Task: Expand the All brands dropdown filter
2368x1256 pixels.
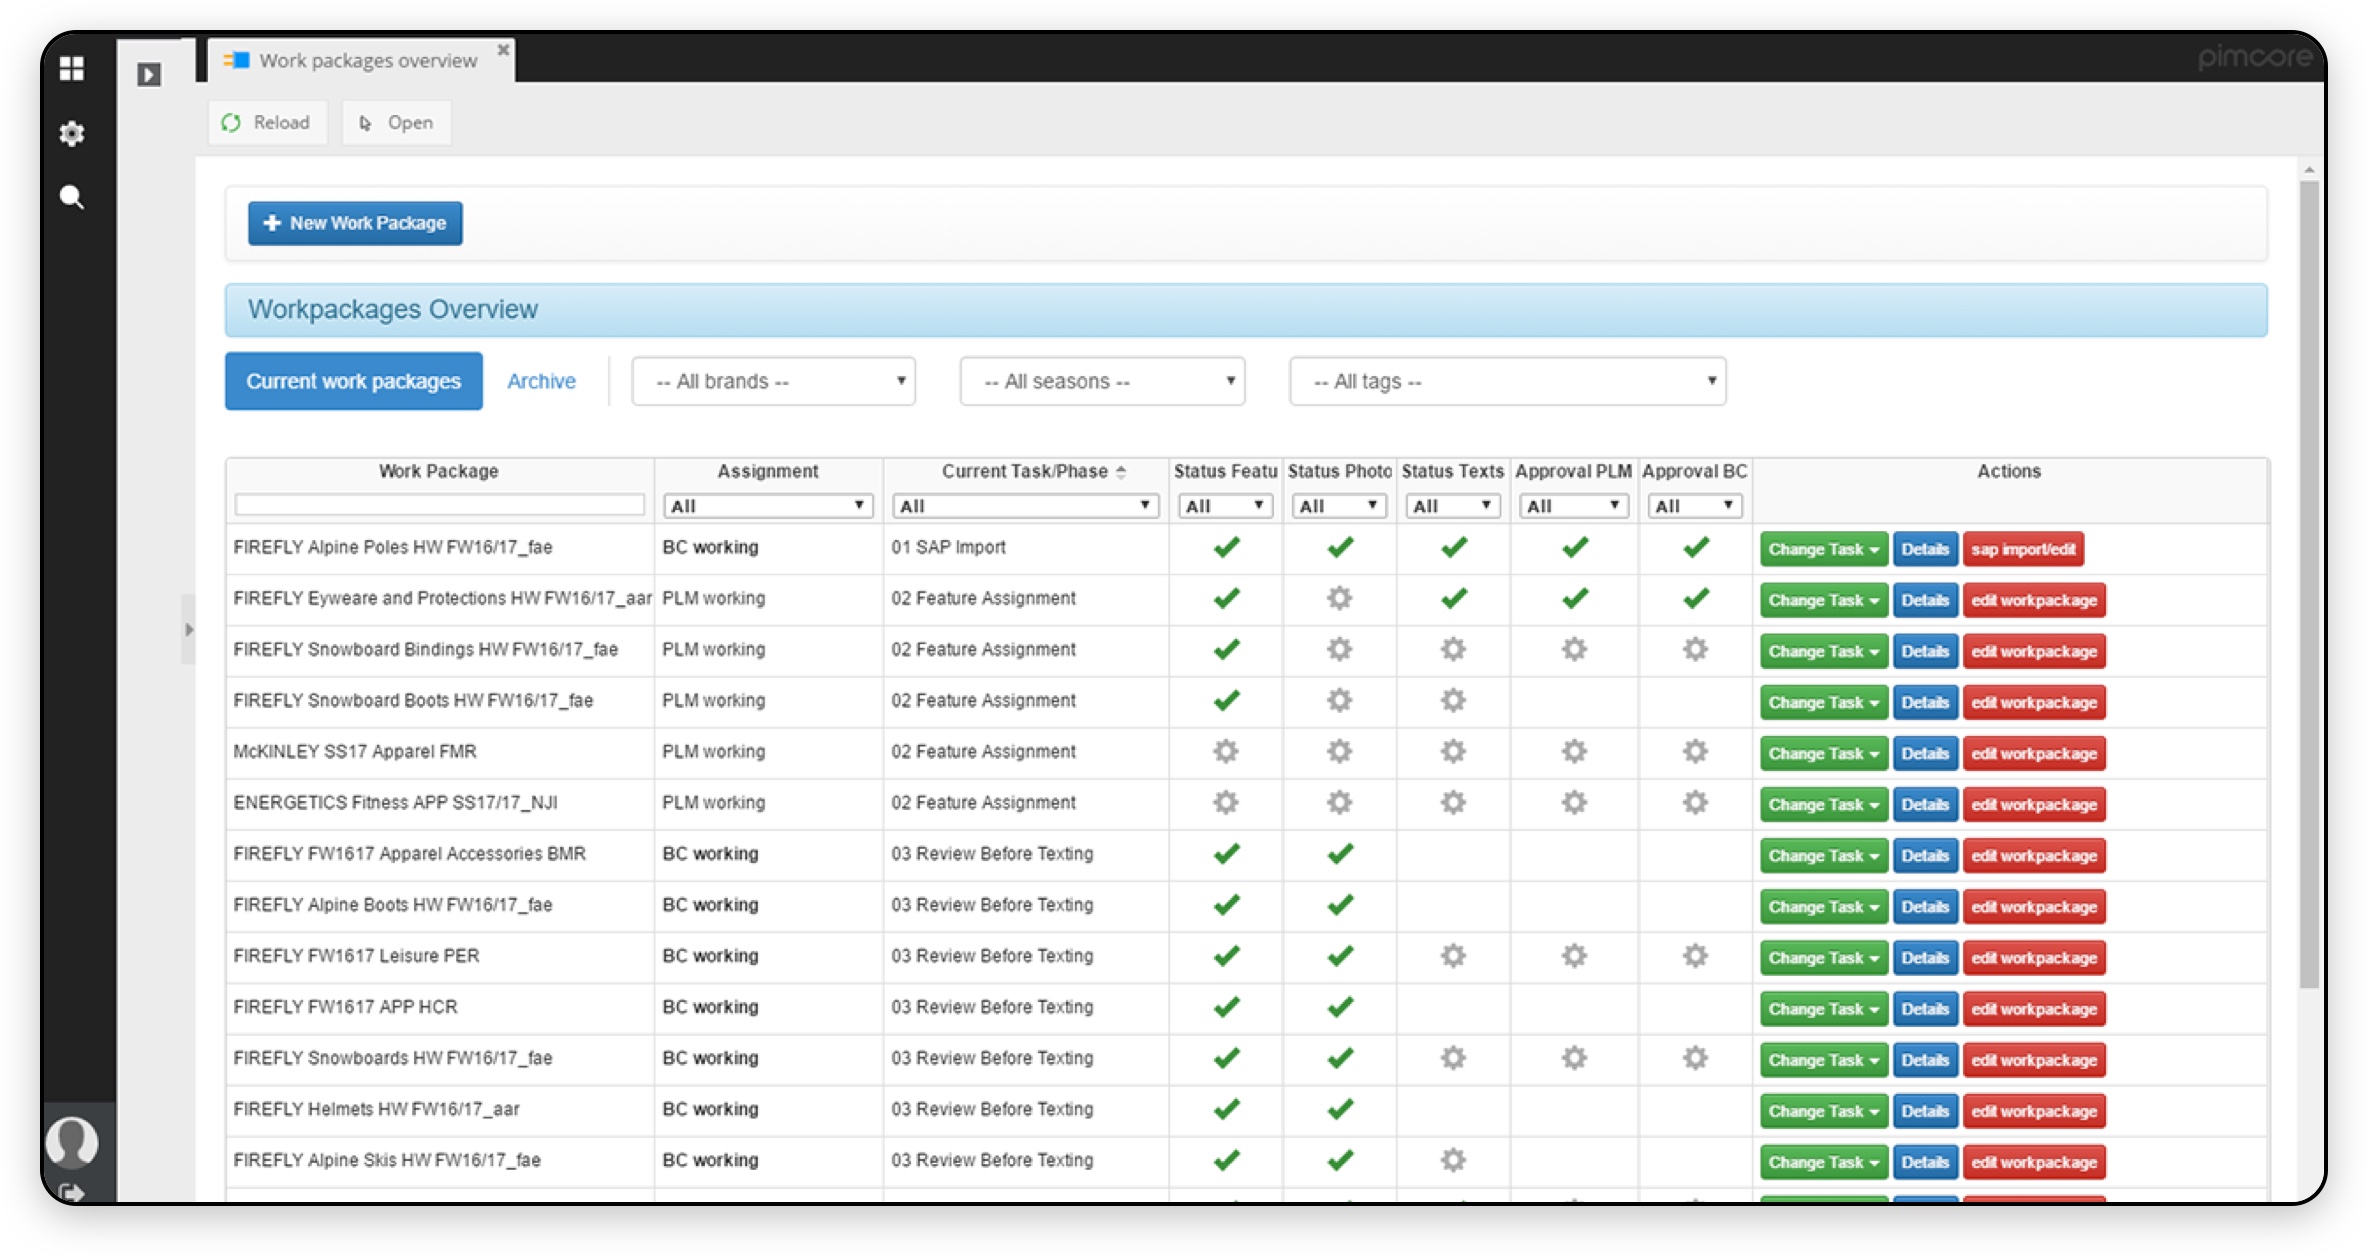Action: (772, 381)
